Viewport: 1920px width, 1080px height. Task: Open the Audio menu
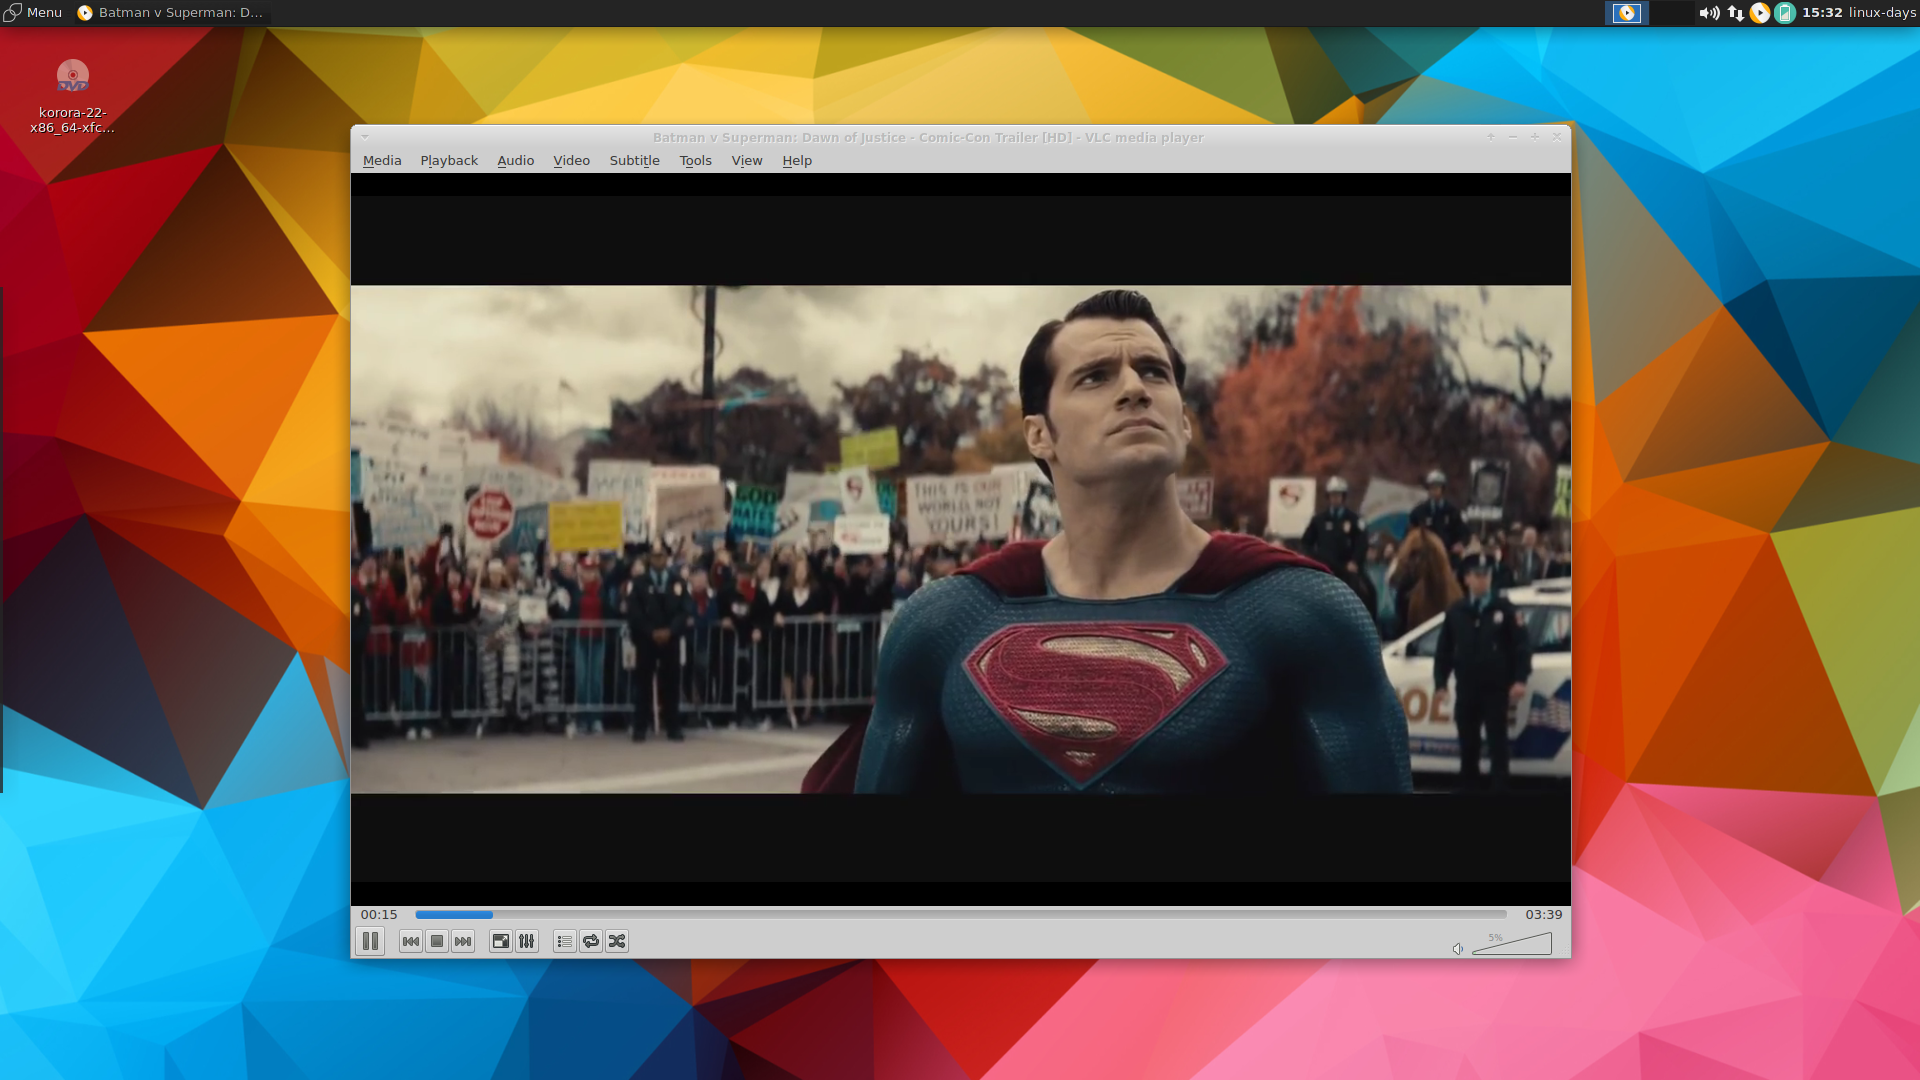coord(516,160)
